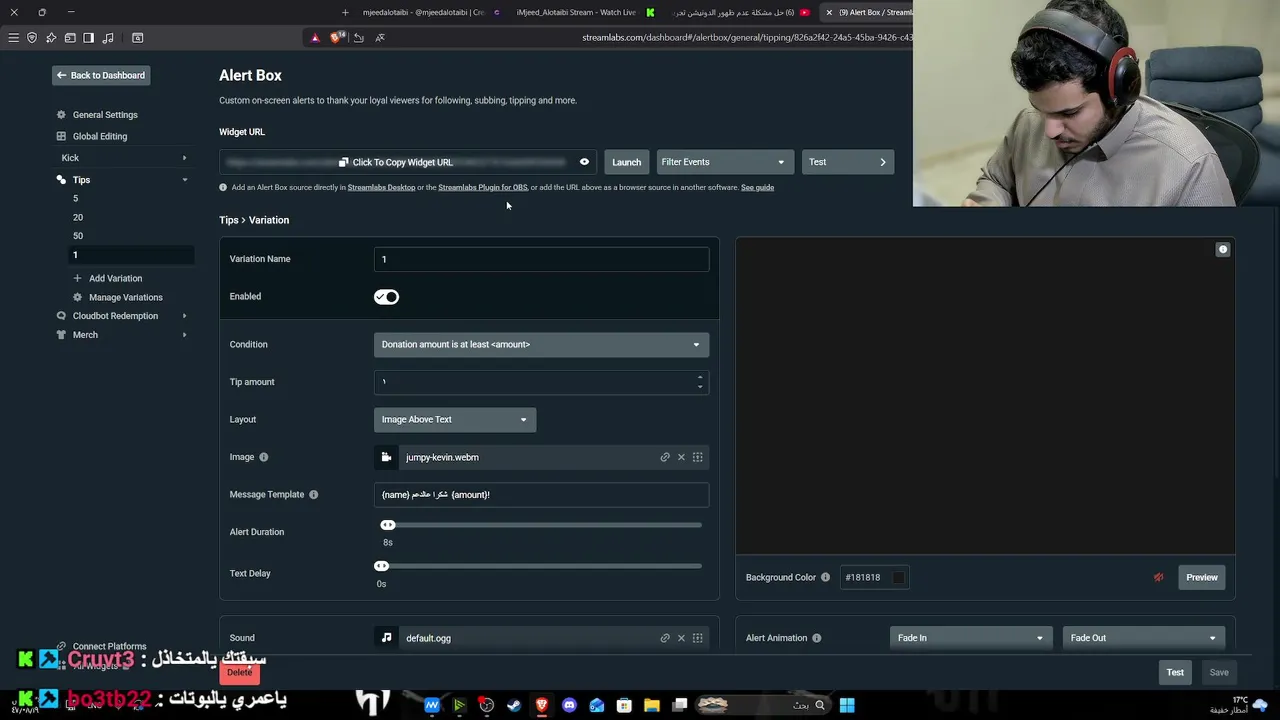Switch to mjeedalotaibi creator browser tab
Image resolution: width=1280 pixels, height=720 pixels.
tap(423, 12)
